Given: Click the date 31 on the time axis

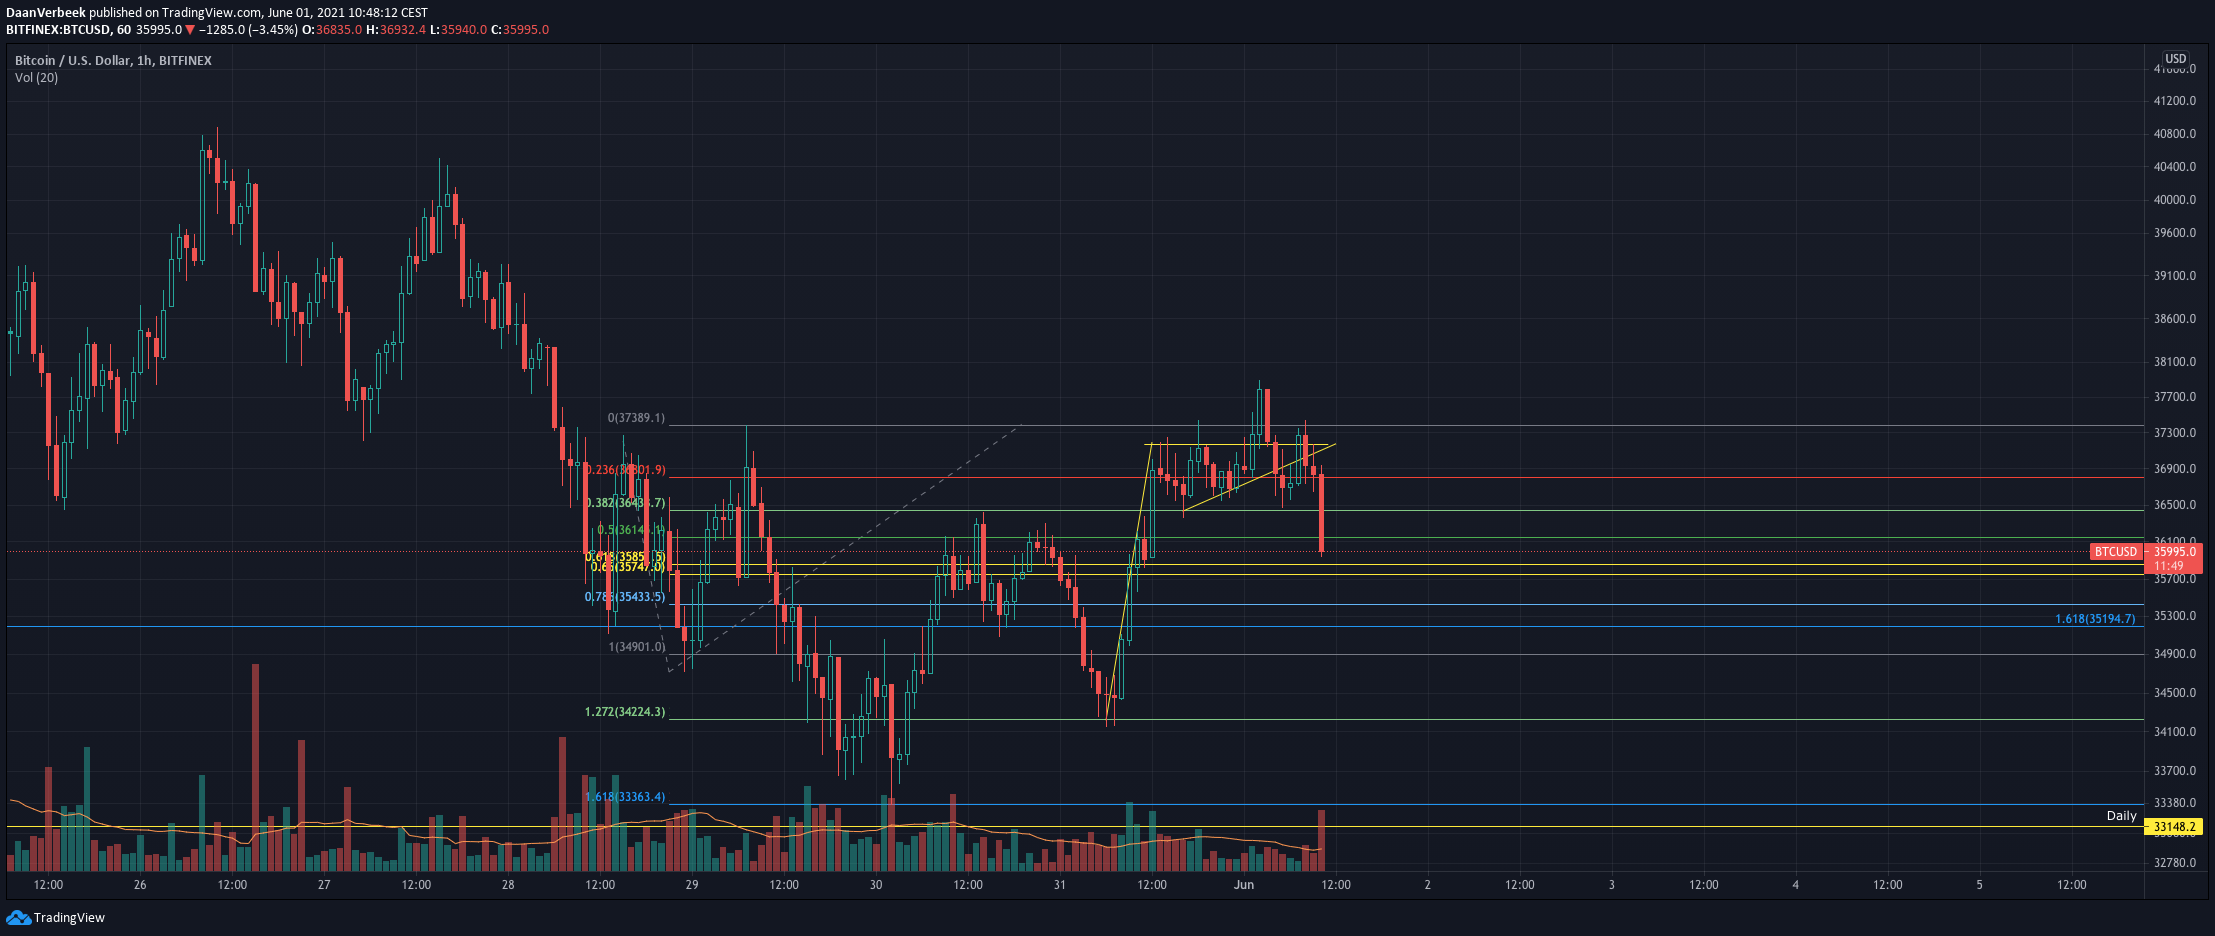Looking at the screenshot, I should tap(1060, 885).
